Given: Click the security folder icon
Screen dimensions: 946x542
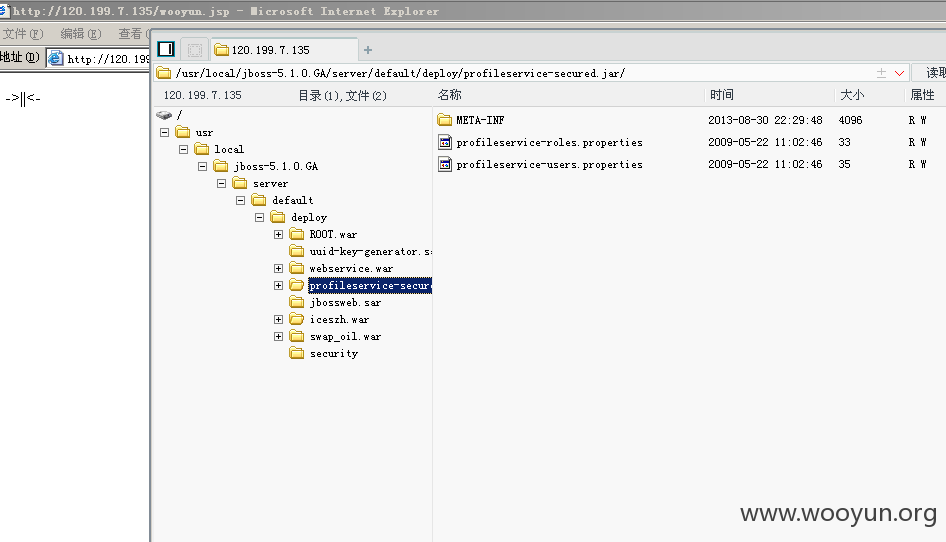Looking at the screenshot, I should coord(296,353).
